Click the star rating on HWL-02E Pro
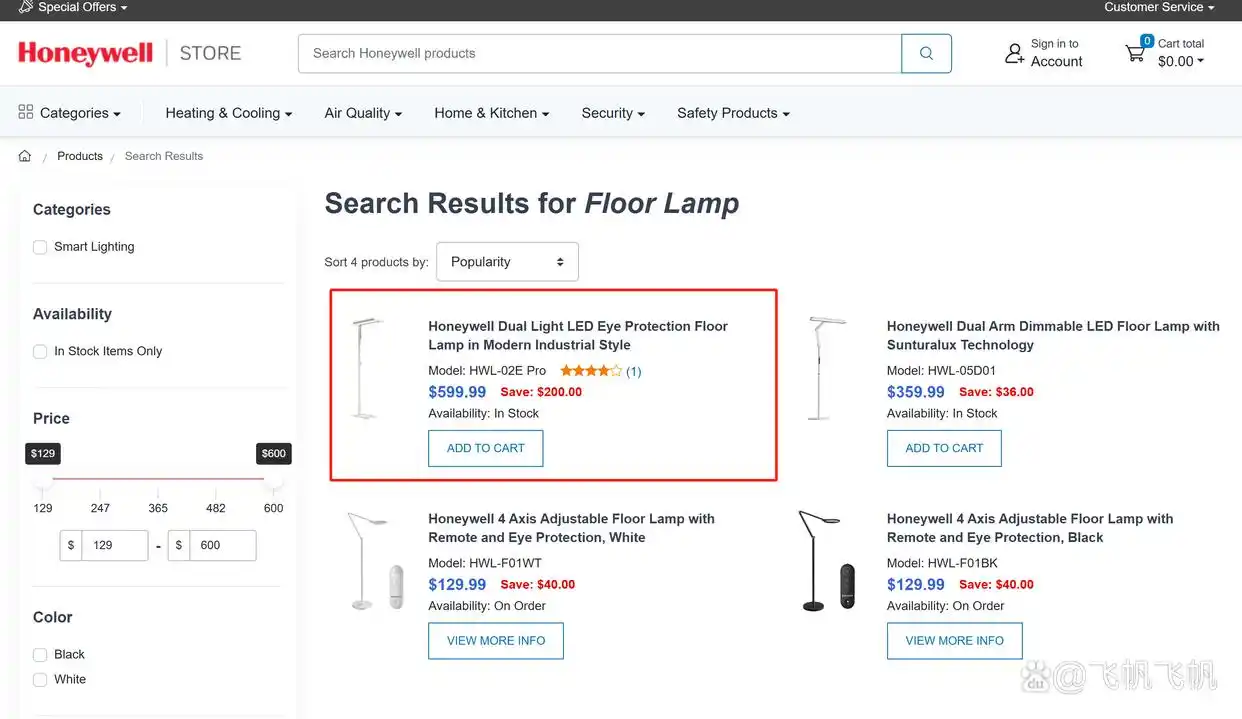The width and height of the screenshot is (1242, 719). click(590, 371)
